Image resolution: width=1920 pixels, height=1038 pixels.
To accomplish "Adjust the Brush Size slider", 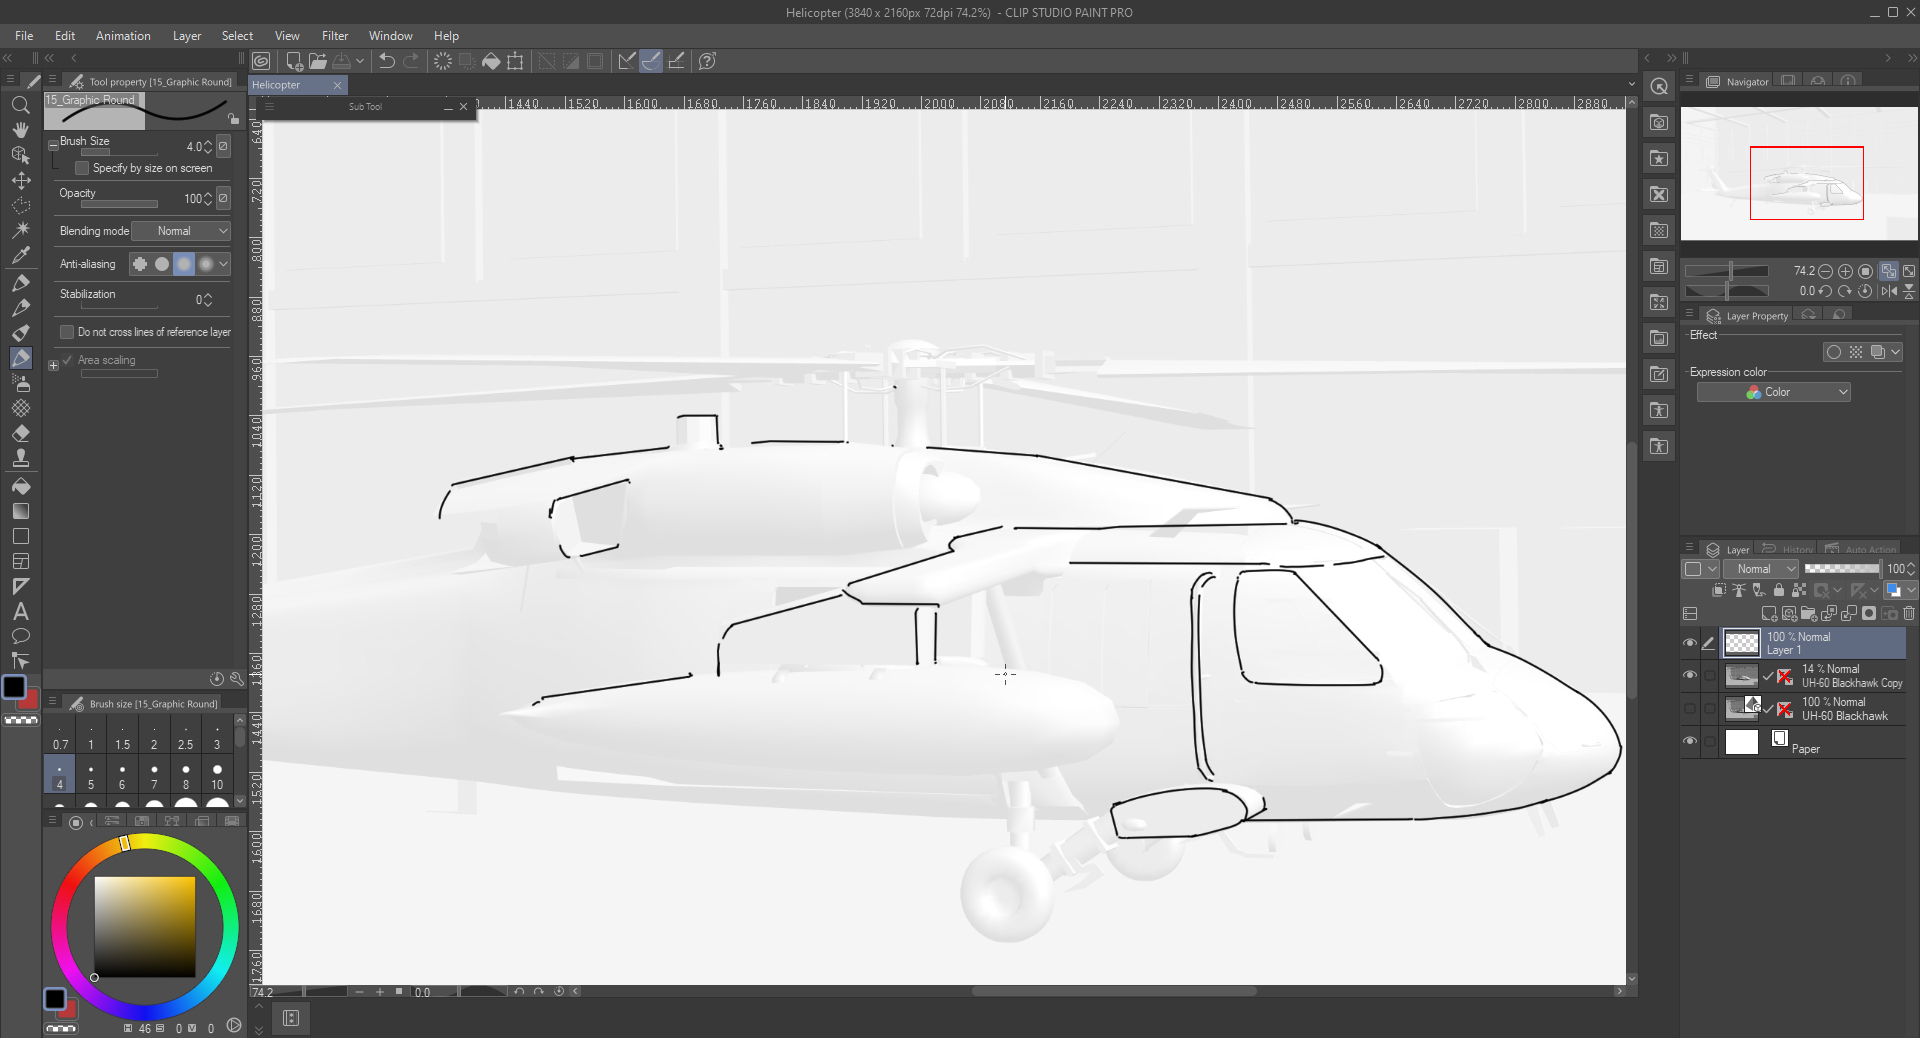I will [x=119, y=152].
